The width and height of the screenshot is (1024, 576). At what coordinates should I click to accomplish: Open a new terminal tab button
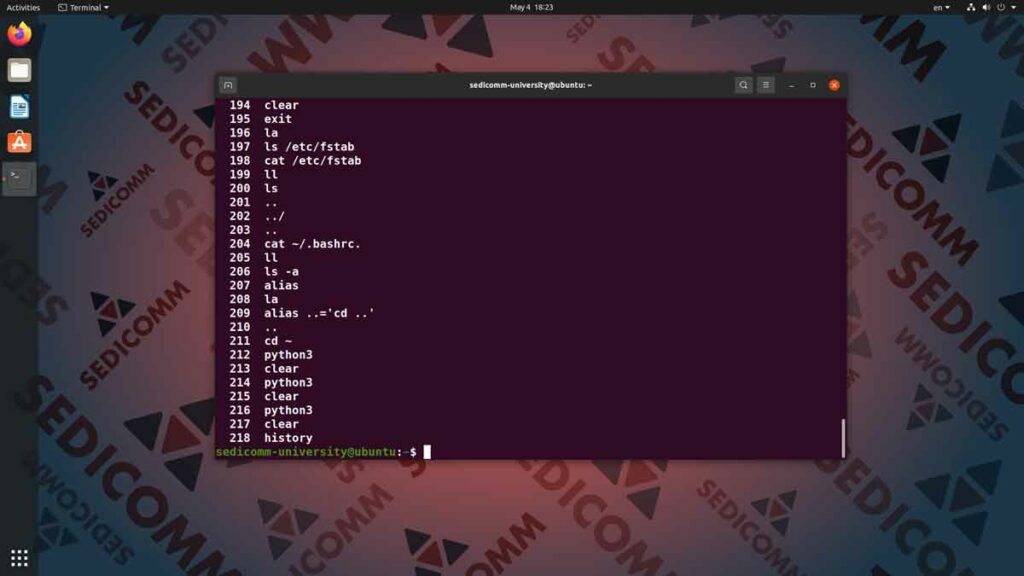point(228,85)
